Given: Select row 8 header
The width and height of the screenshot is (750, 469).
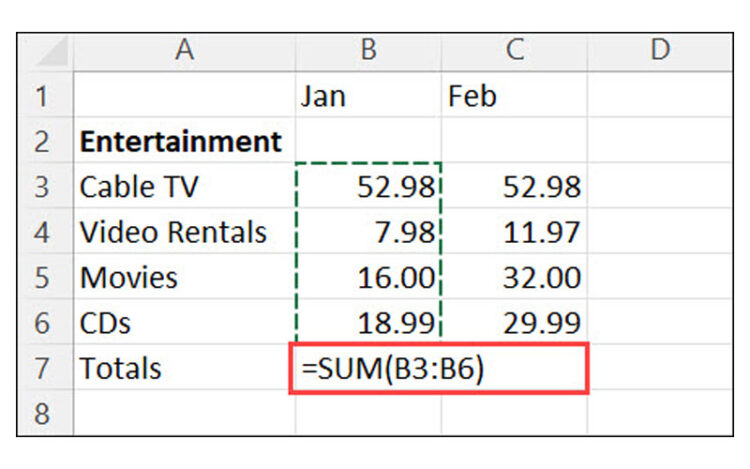Looking at the screenshot, I should (44, 413).
